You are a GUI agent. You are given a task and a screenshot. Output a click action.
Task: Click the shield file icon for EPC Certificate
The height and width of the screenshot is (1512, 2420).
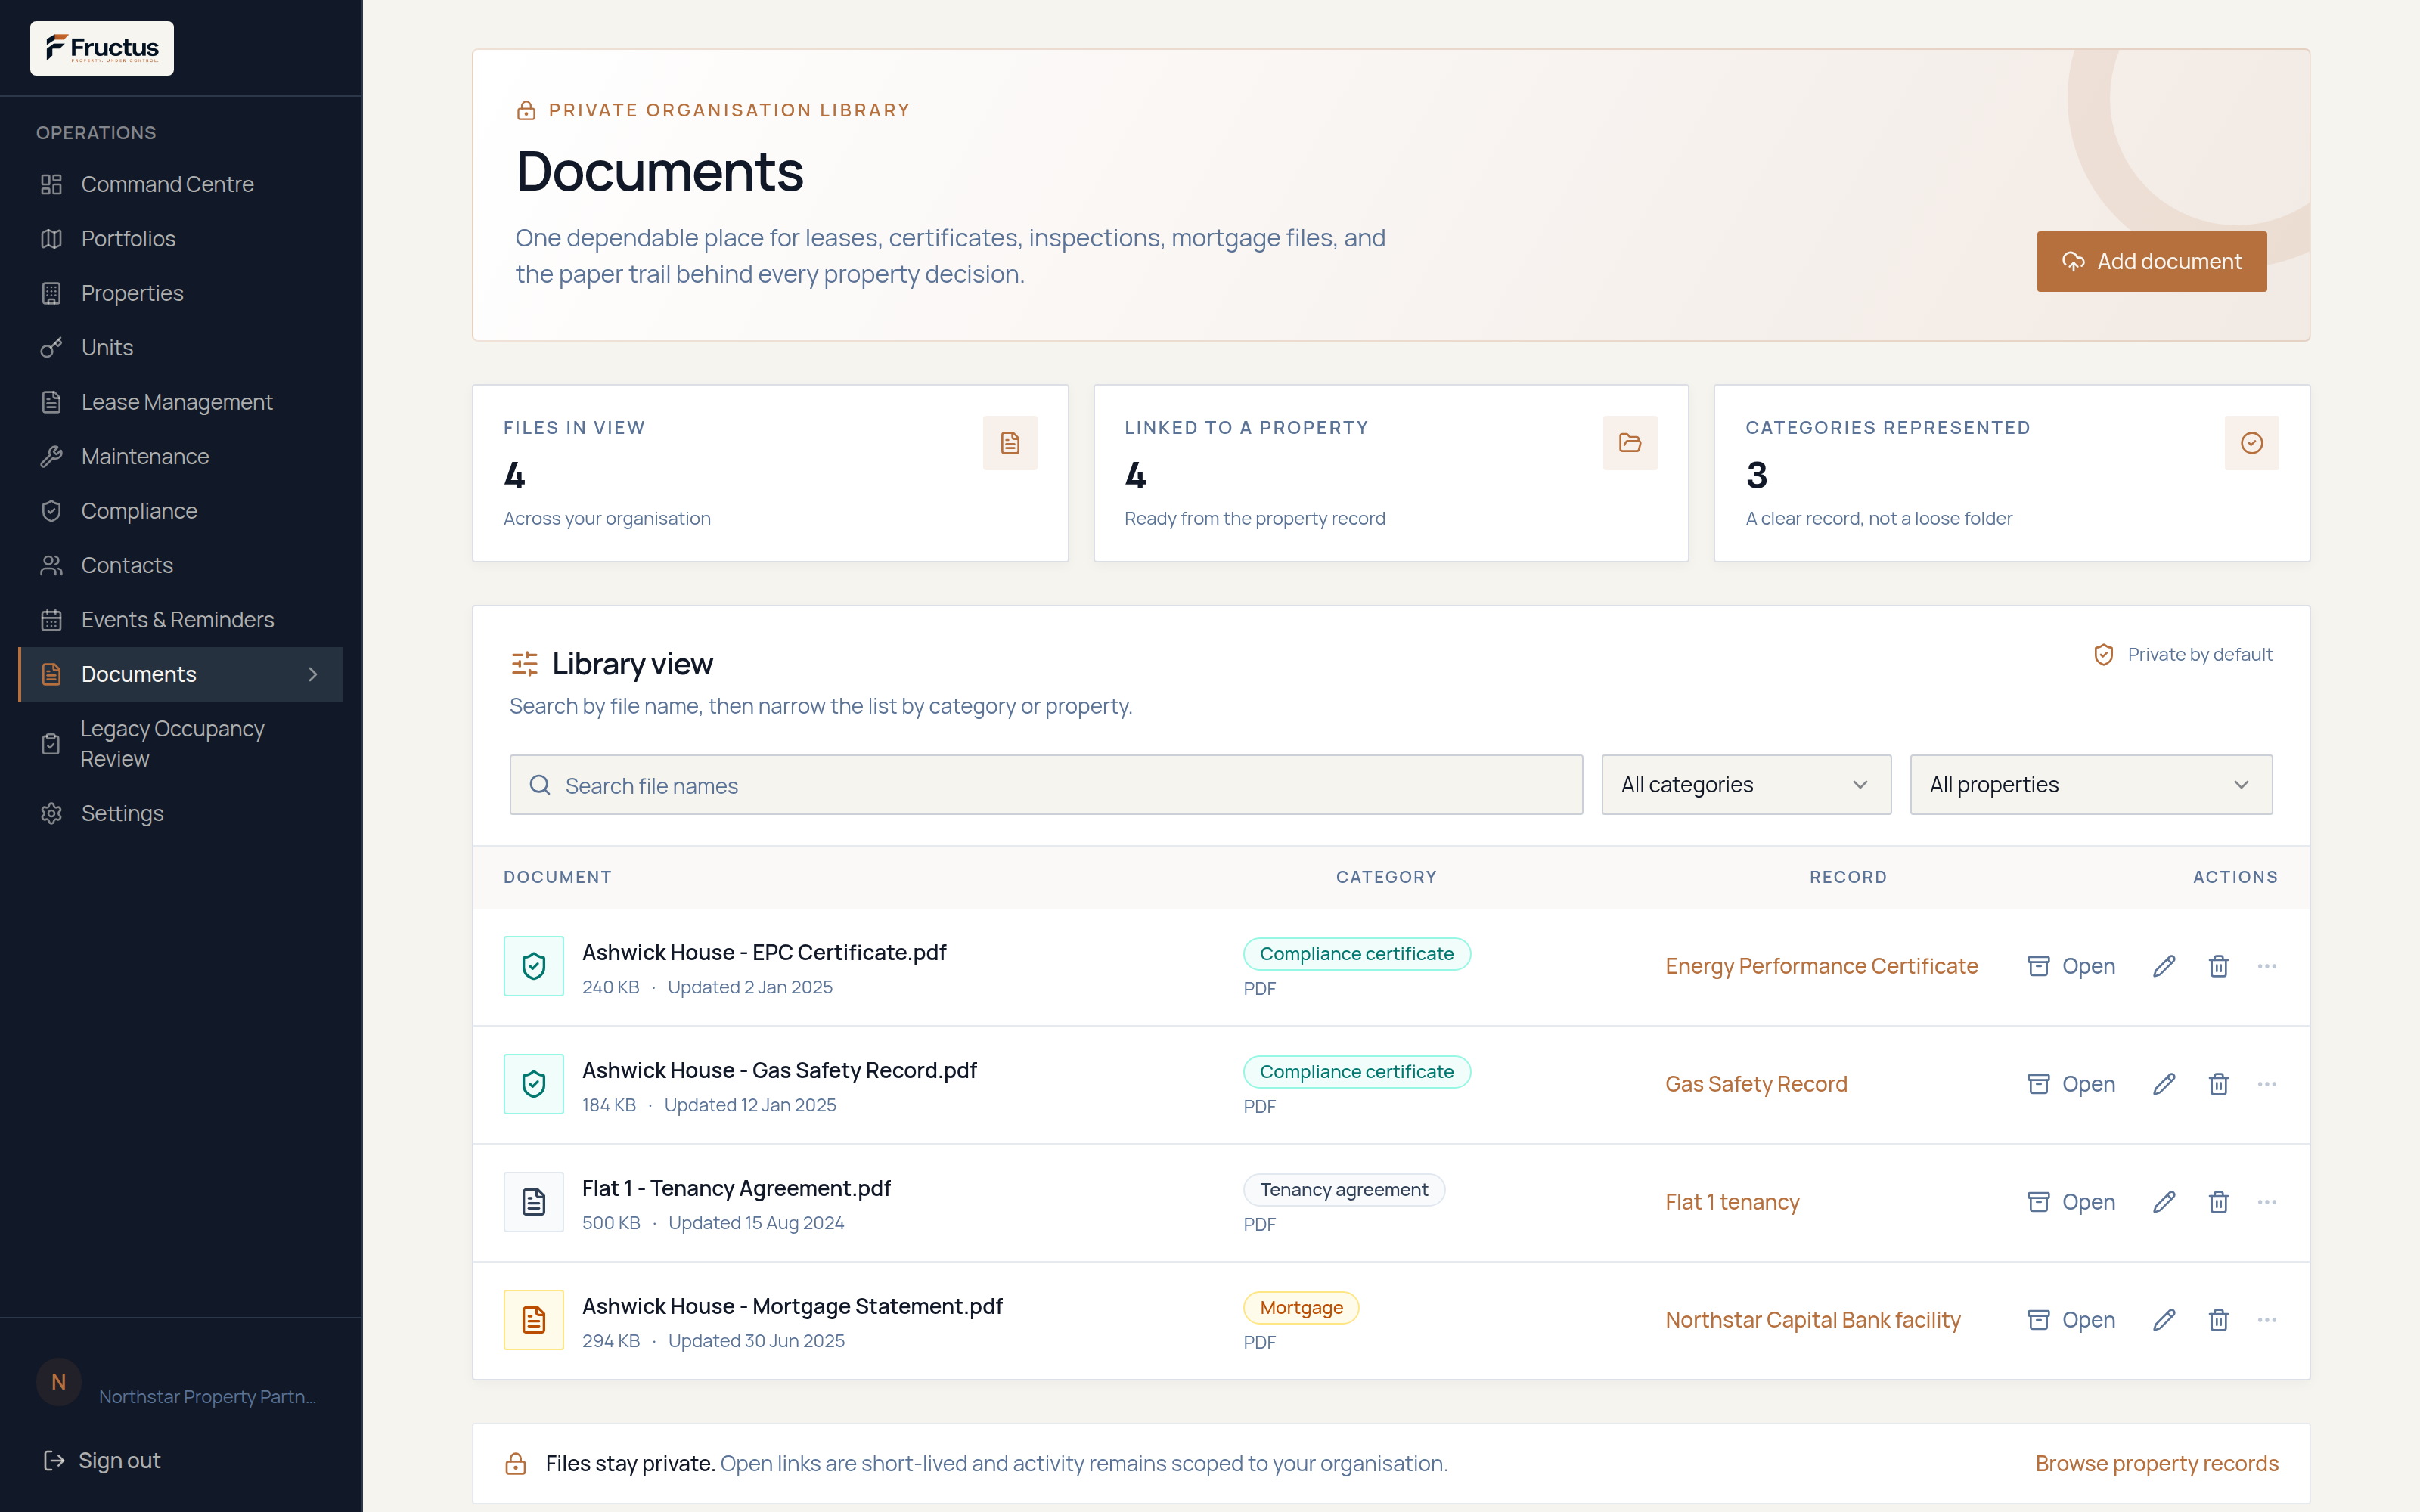[x=534, y=966]
